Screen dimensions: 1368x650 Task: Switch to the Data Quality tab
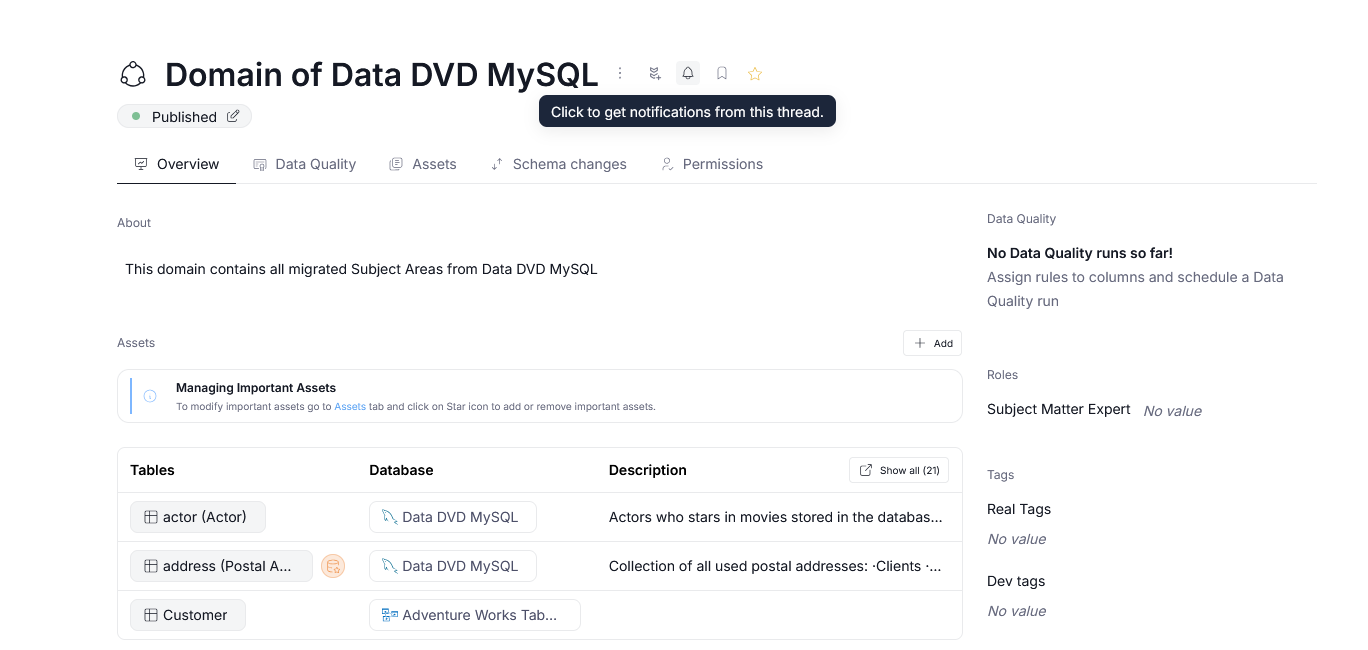click(304, 164)
